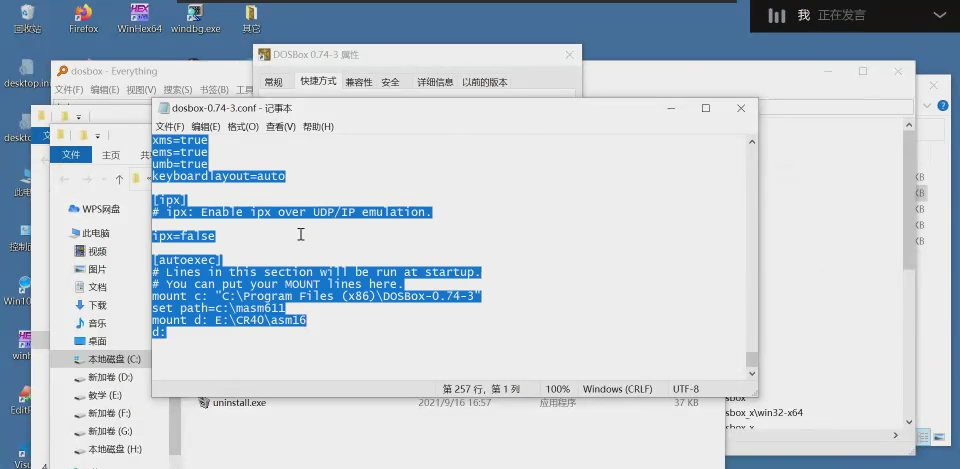960x469 pixels.
Task: Click Notepad scrollbar up arrow
Action: click(x=752, y=142)
